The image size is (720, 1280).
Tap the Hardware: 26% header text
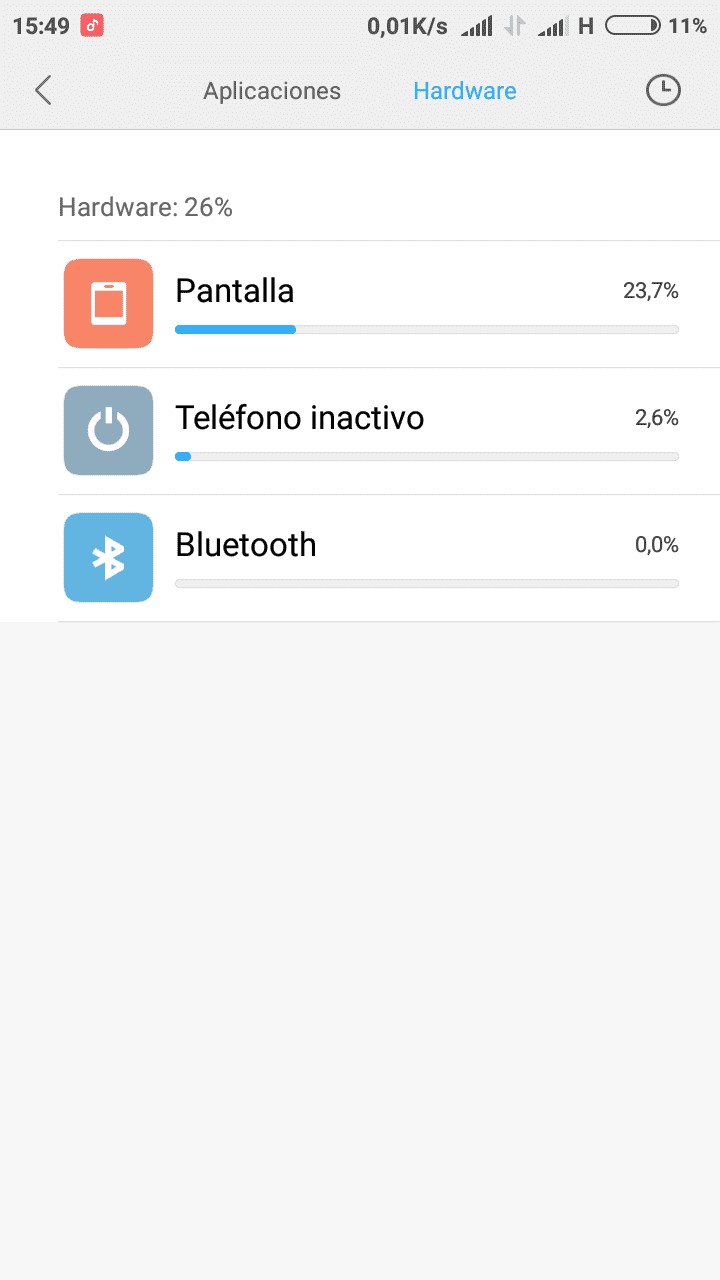(x=145, y=207)
